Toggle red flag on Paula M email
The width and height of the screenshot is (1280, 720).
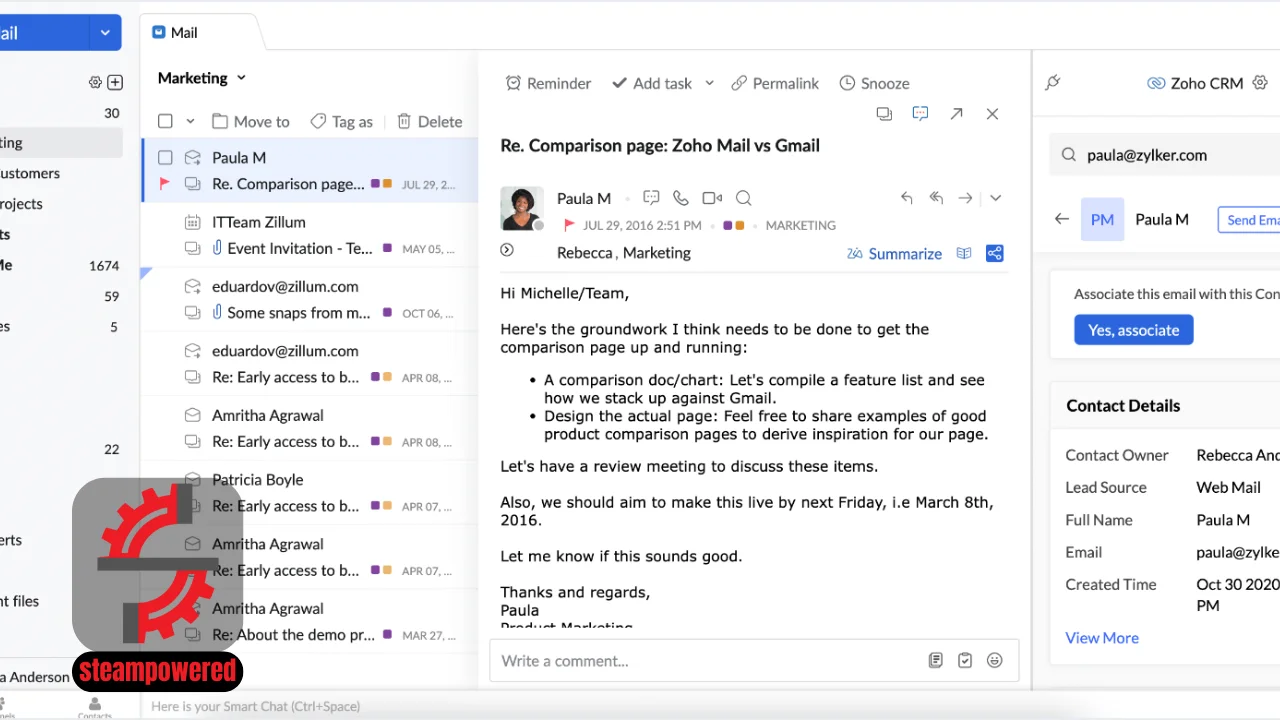tap(165, 184)
